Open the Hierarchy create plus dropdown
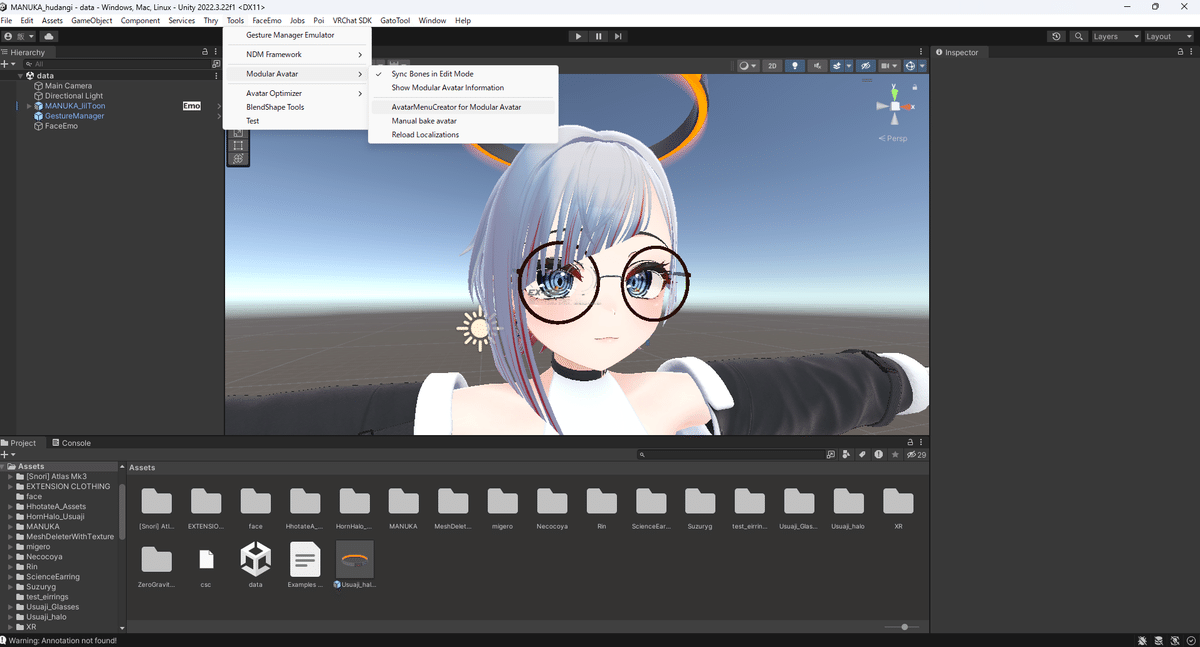1200x647 pixels. [9, 63]
